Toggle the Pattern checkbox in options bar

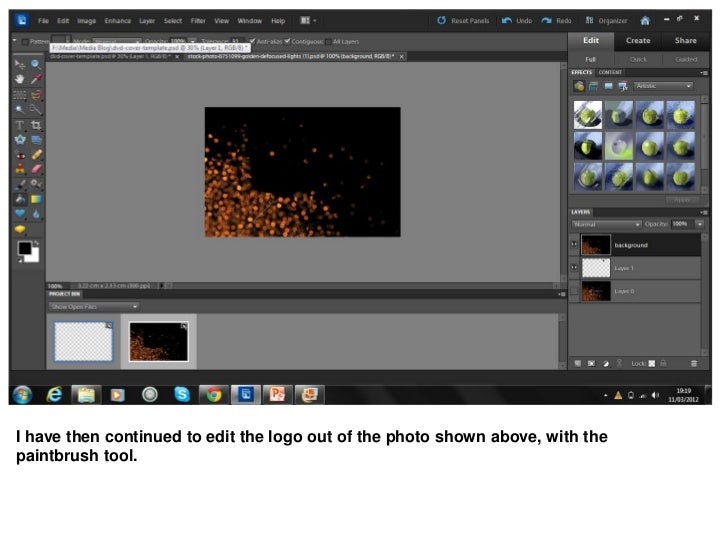click(26, 41)
